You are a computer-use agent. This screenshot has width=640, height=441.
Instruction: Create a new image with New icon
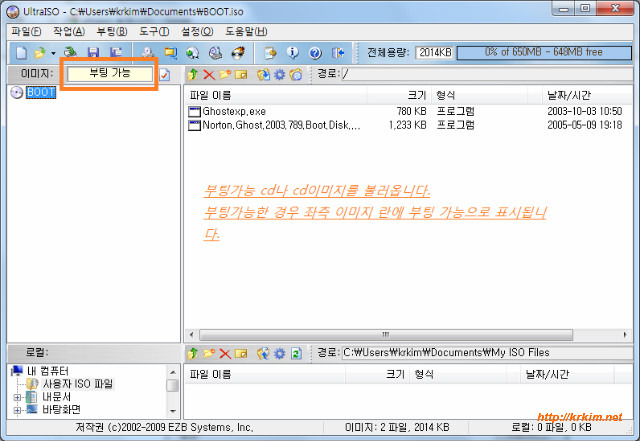click(x=21, y=53)
